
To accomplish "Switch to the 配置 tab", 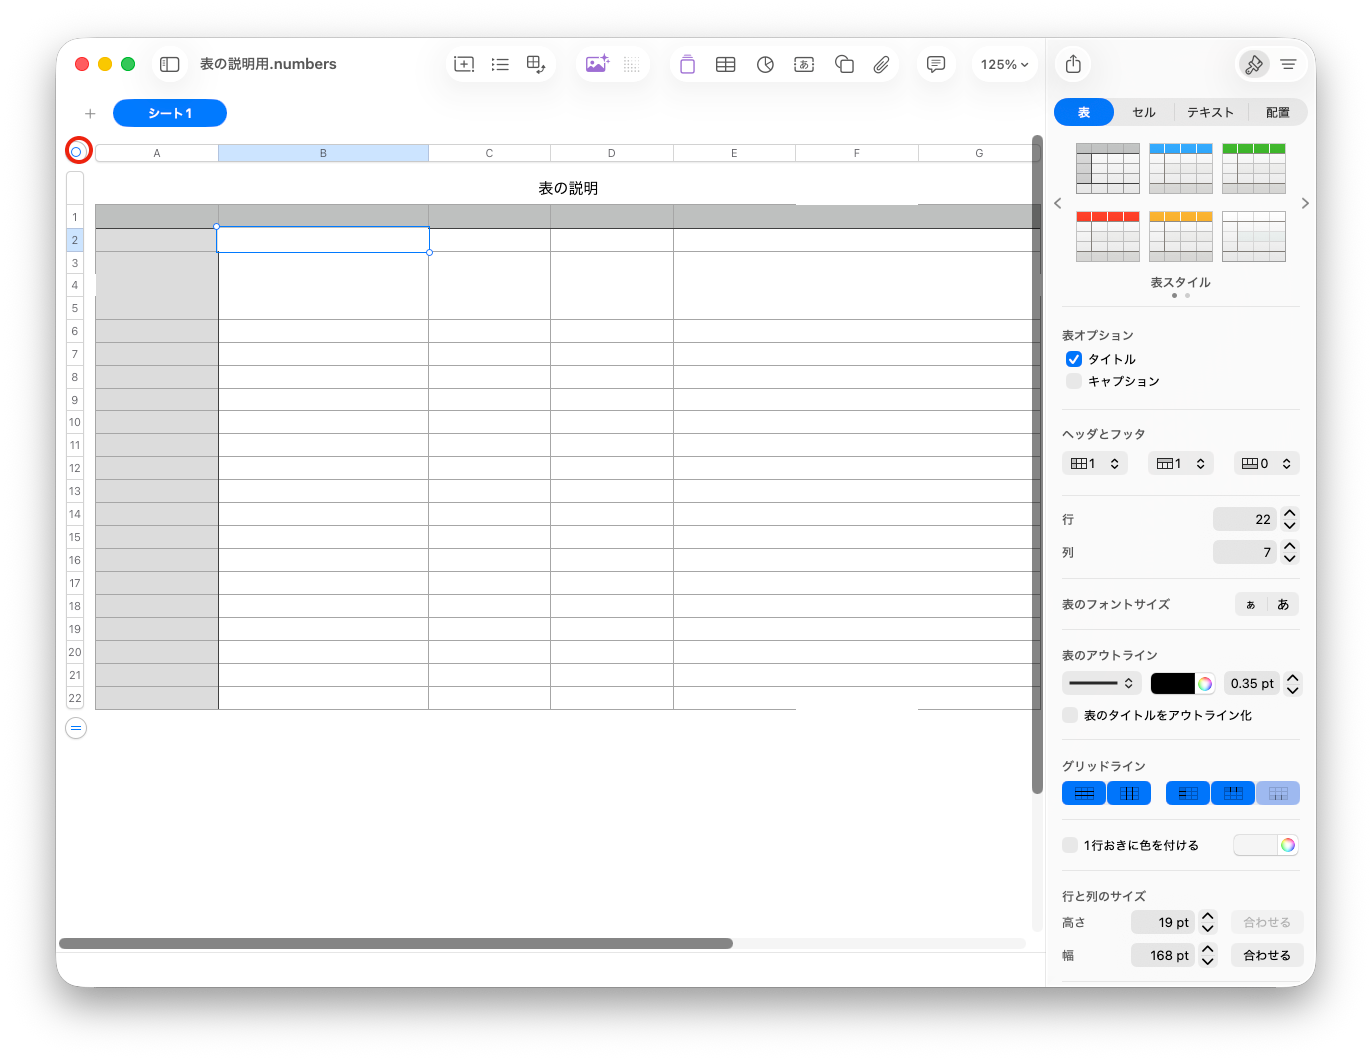I will [x=1278, y=112].
